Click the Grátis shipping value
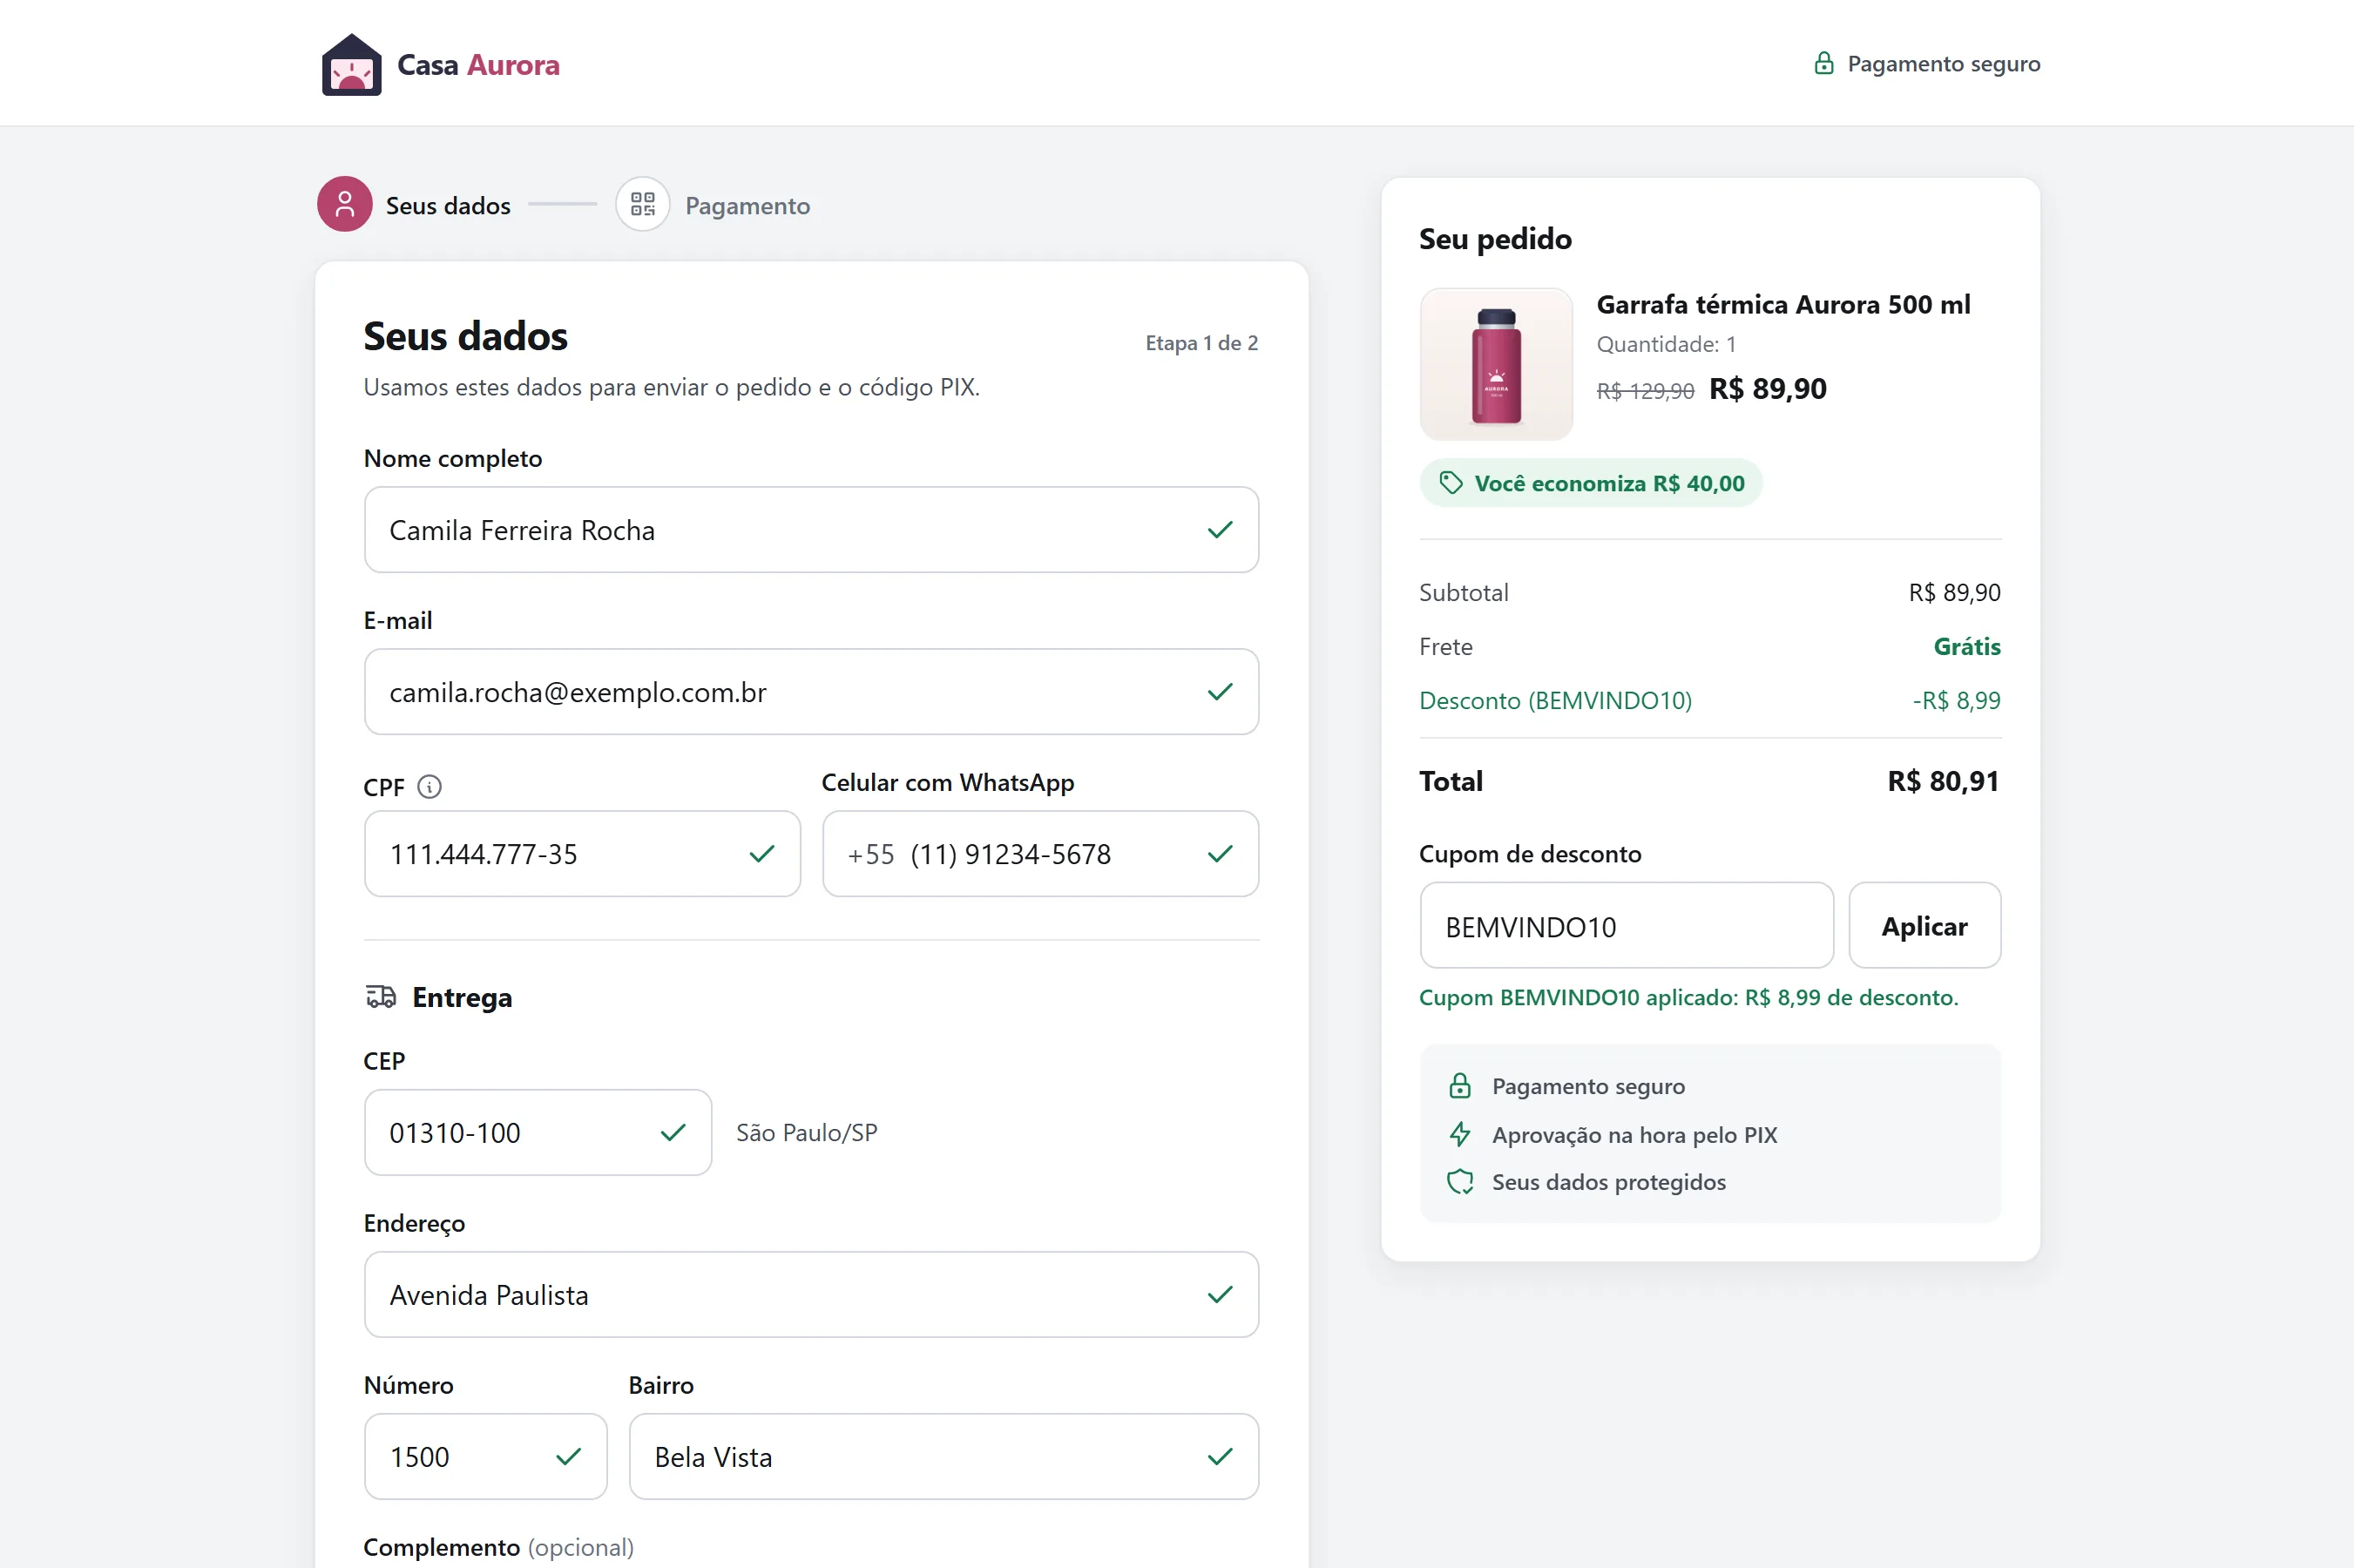 point(1967,646)
